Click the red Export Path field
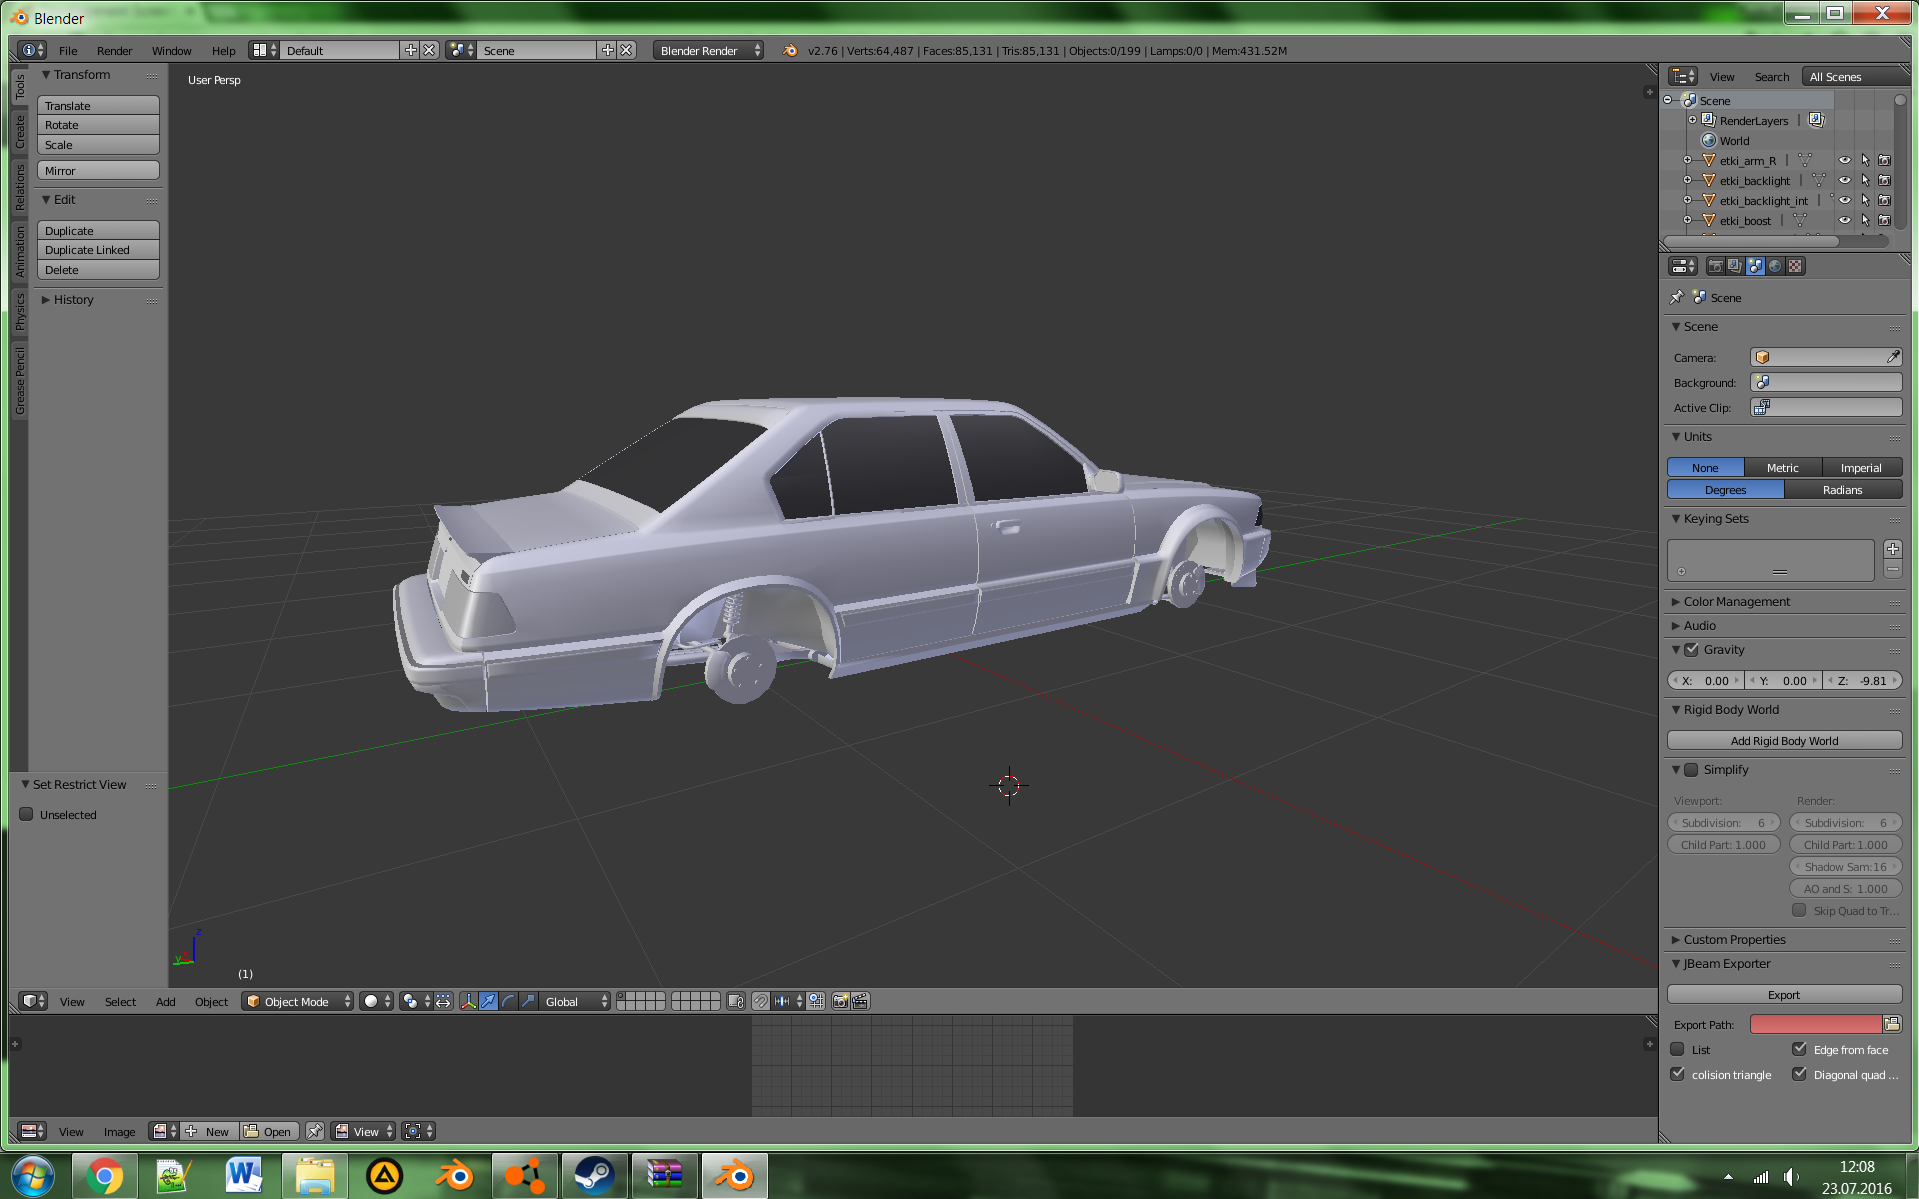 pos(1814,1024)
